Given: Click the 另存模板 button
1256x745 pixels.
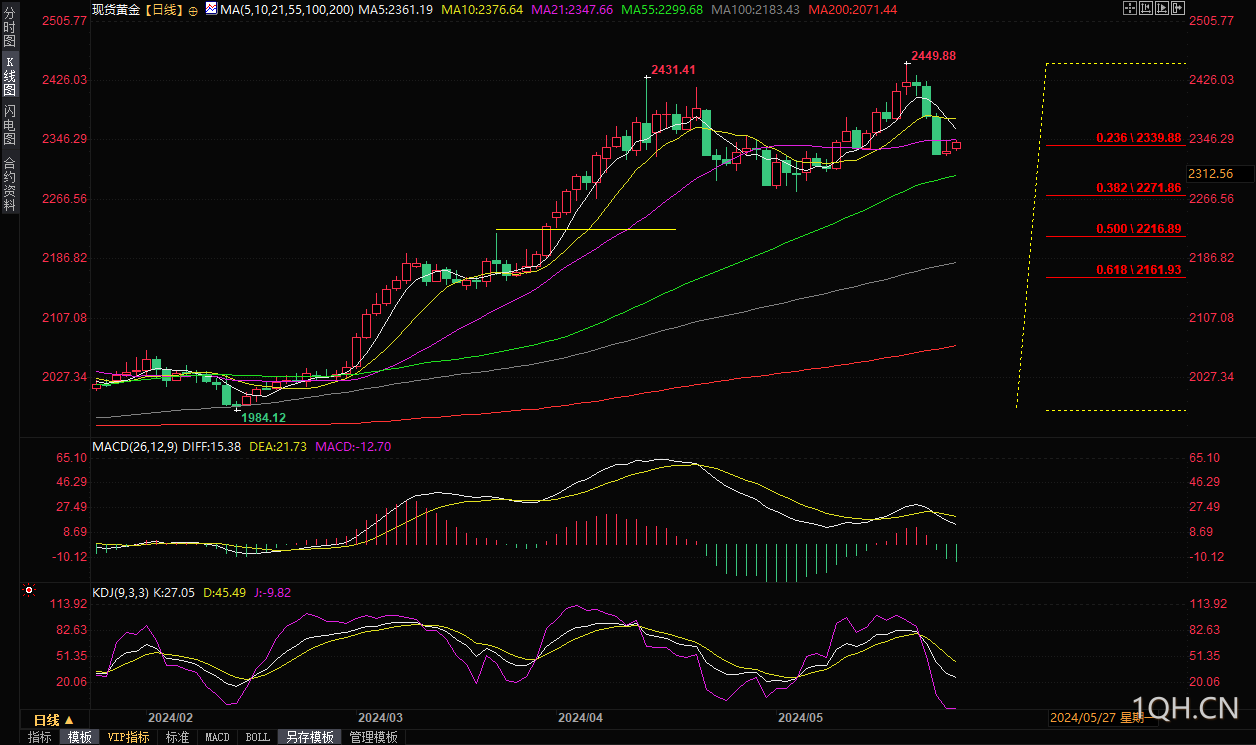Looking at the screenshot, I should point(310,737).
